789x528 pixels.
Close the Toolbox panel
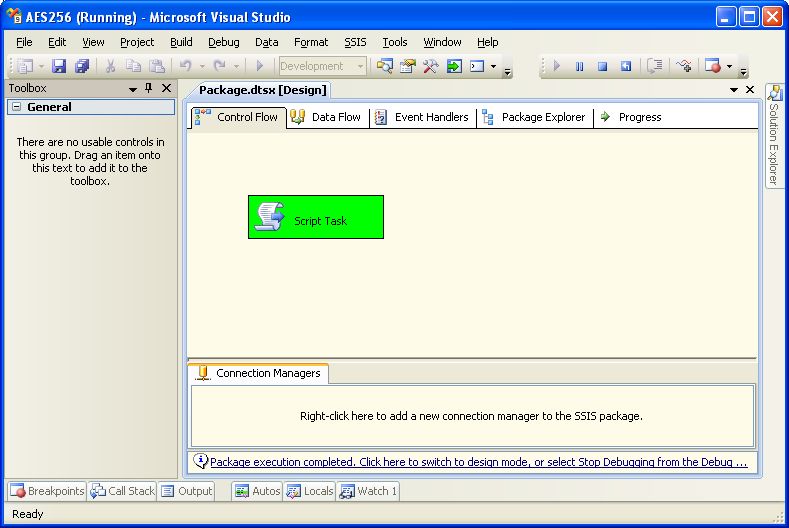pyautogui.click(x=167, y=88)
